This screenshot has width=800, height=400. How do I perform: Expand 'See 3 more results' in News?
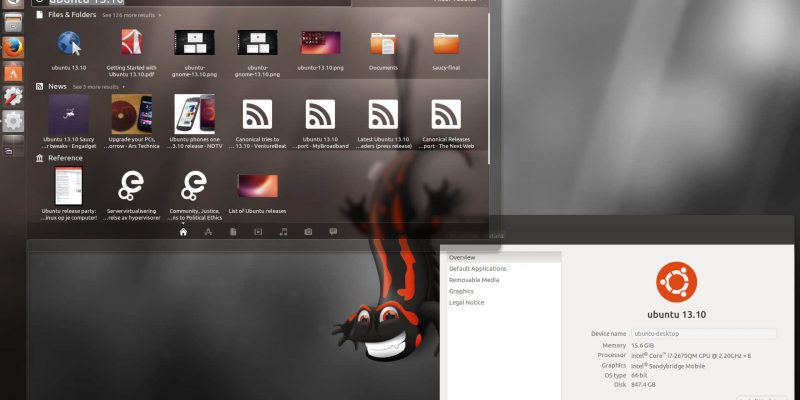coord(99,87)
